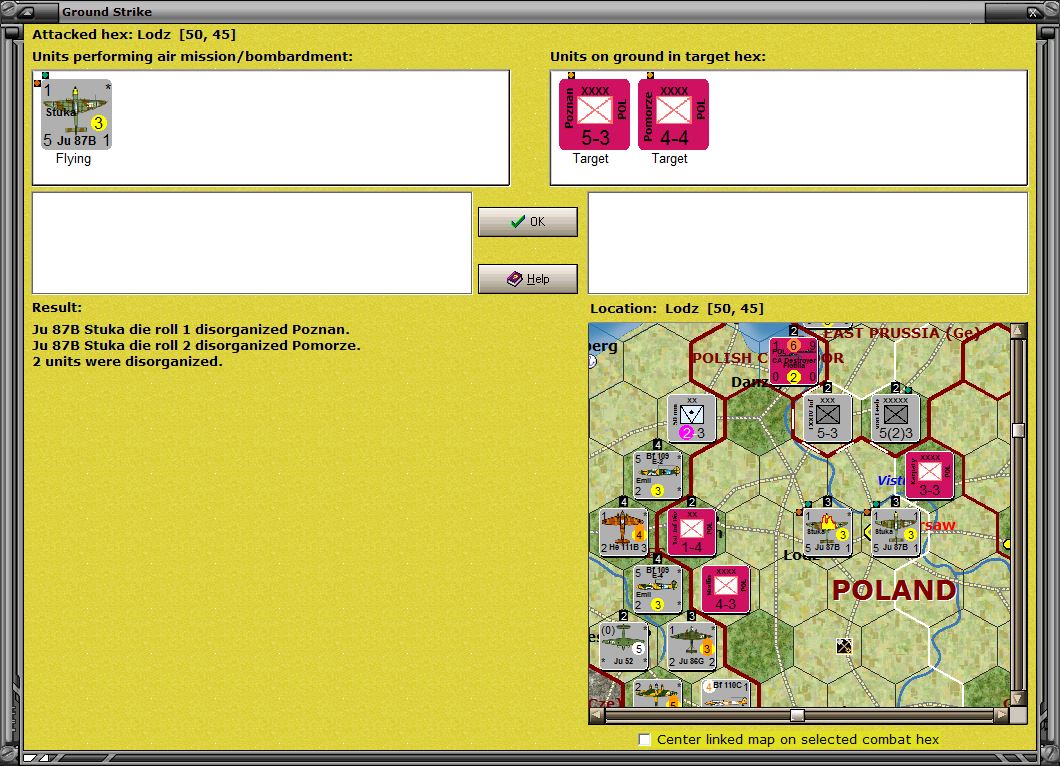Screen dimensions: 1060x766
Task: Click the map horizontal scrollbar thumb
Action: (798, 715)
